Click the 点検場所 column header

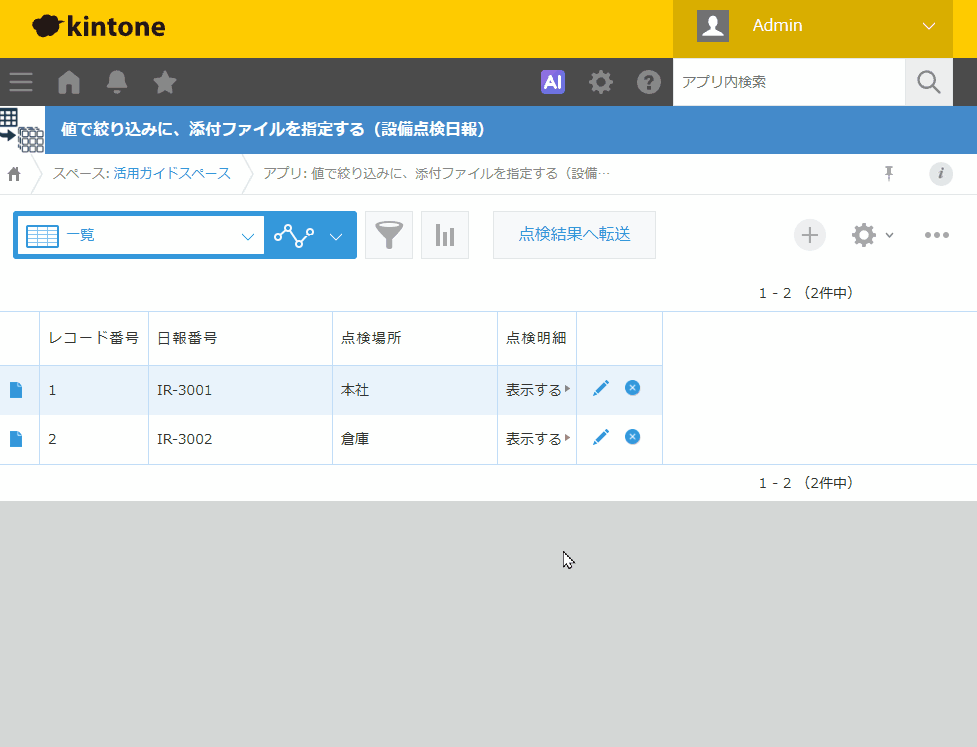tap(415, 338)
